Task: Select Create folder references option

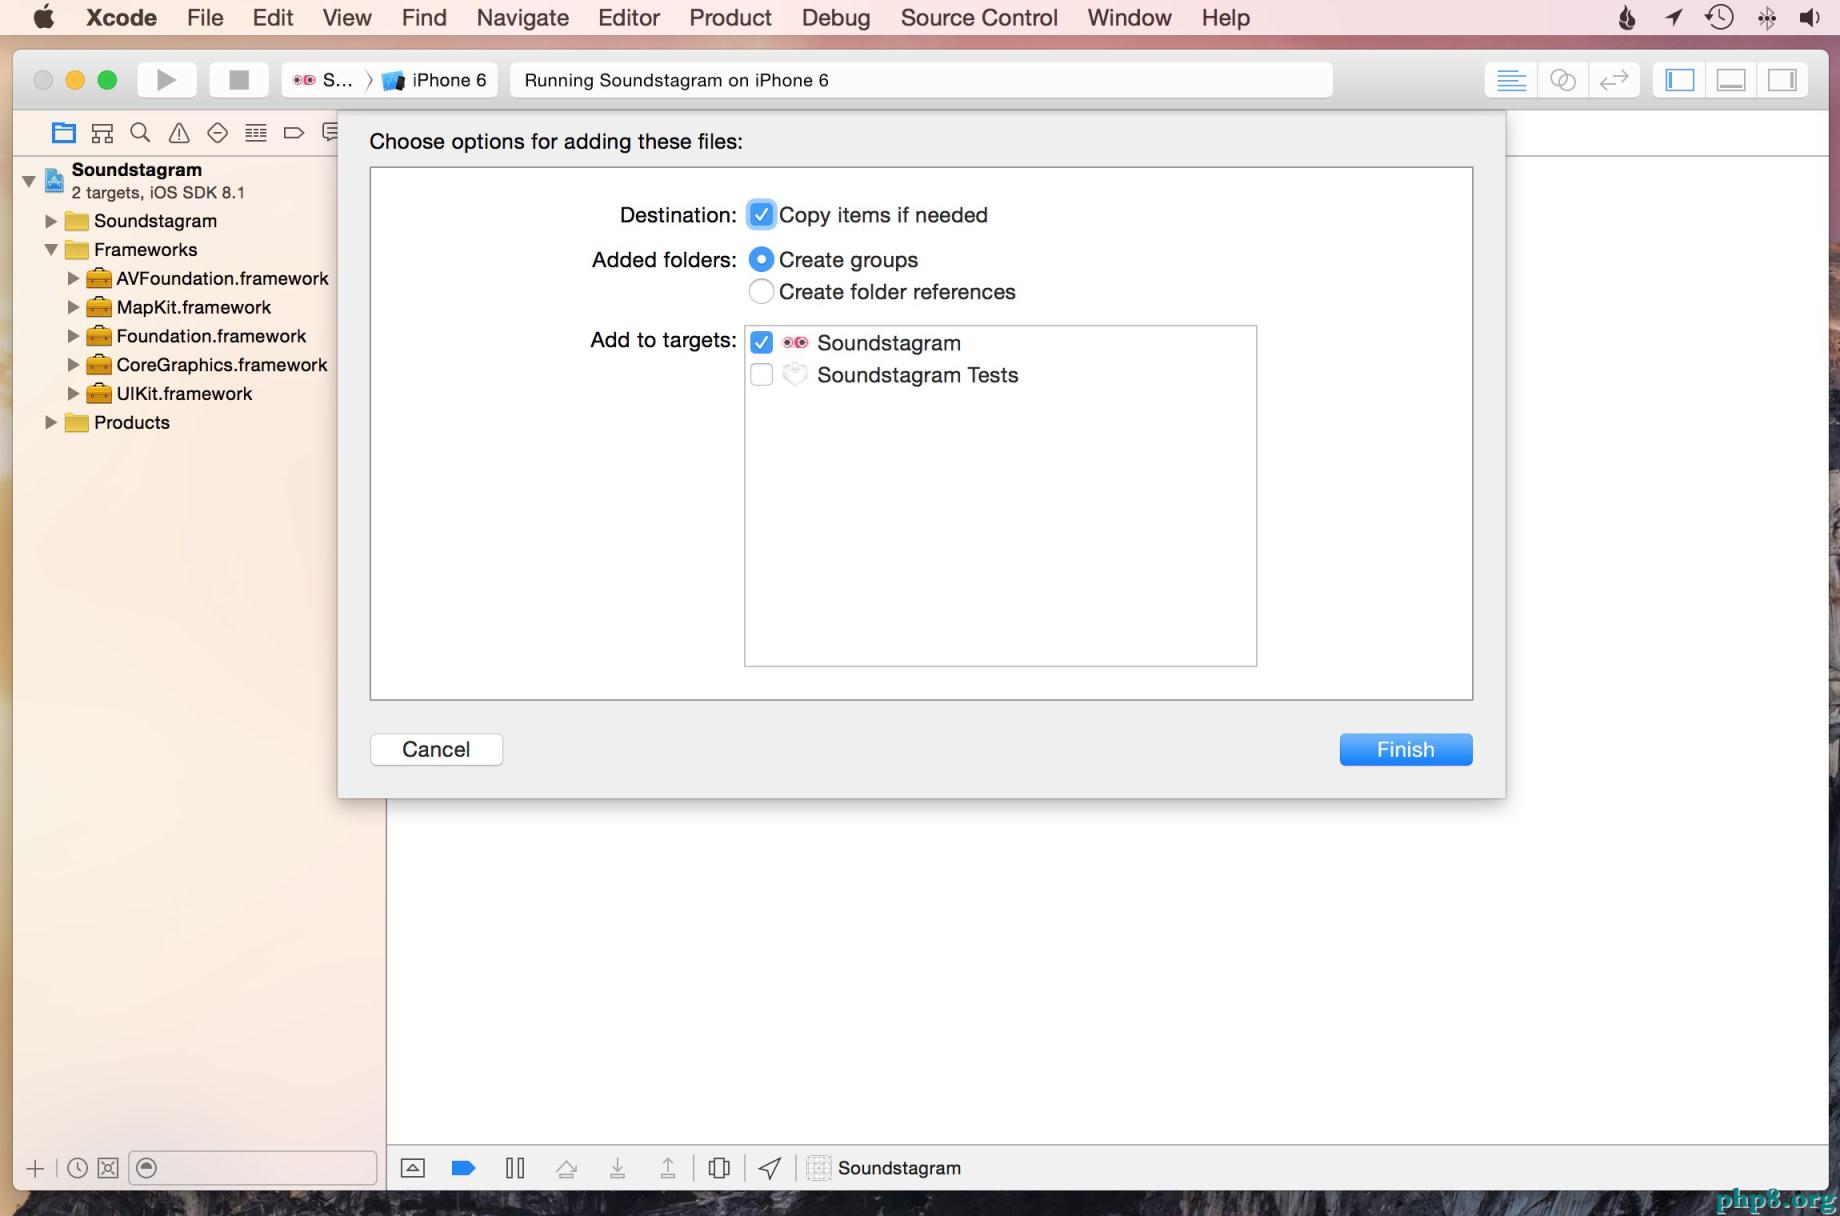Action: [x=761, y=292]
